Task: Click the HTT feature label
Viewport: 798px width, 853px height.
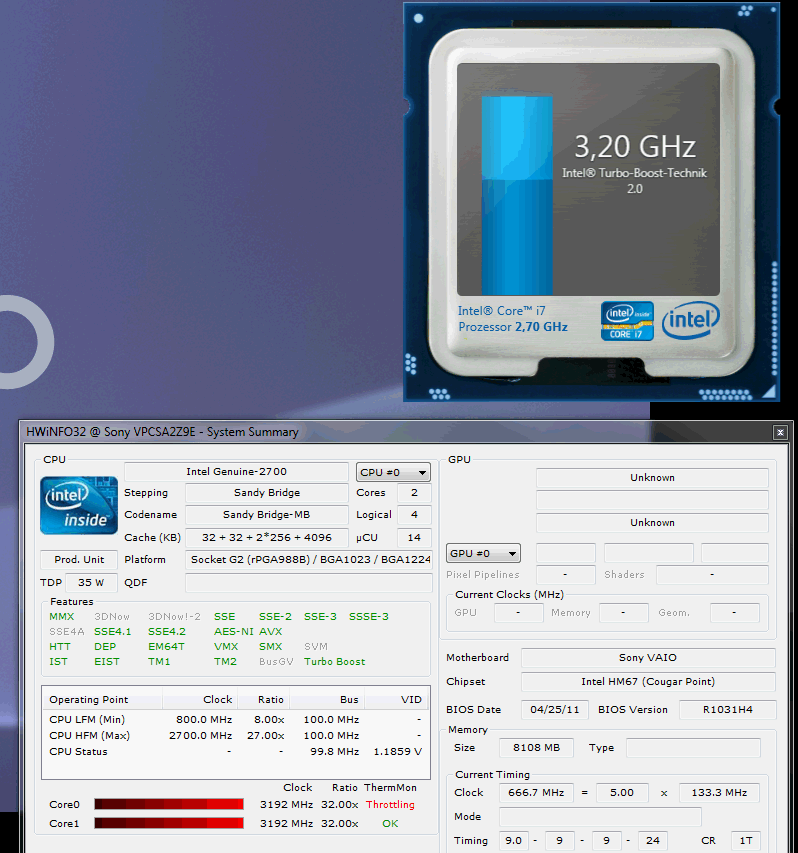Action: 60,646
